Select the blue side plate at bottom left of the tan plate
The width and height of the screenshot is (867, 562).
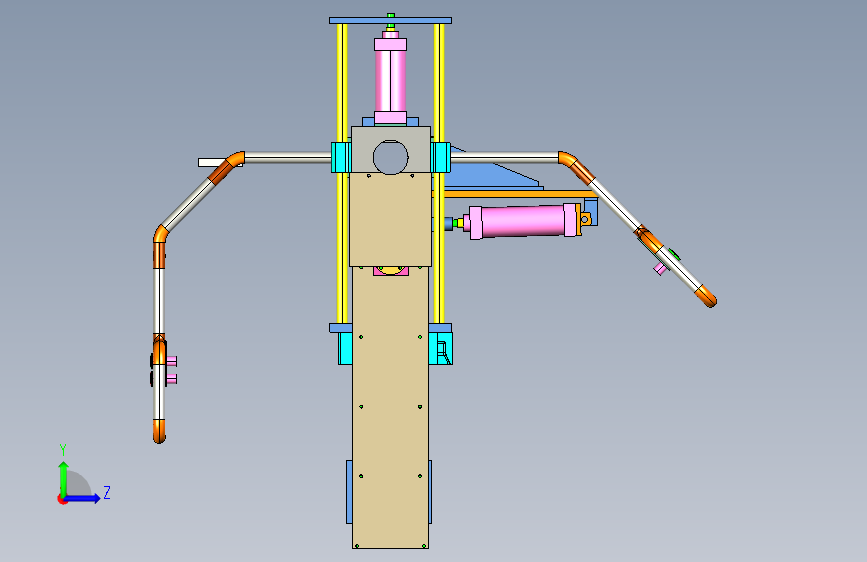click(349, 491)
